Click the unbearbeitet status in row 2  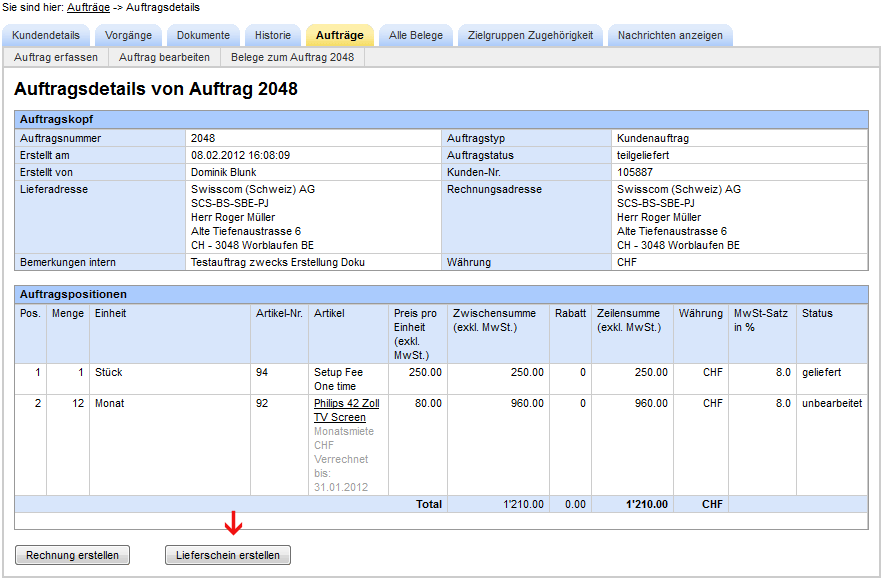(832, 404)
